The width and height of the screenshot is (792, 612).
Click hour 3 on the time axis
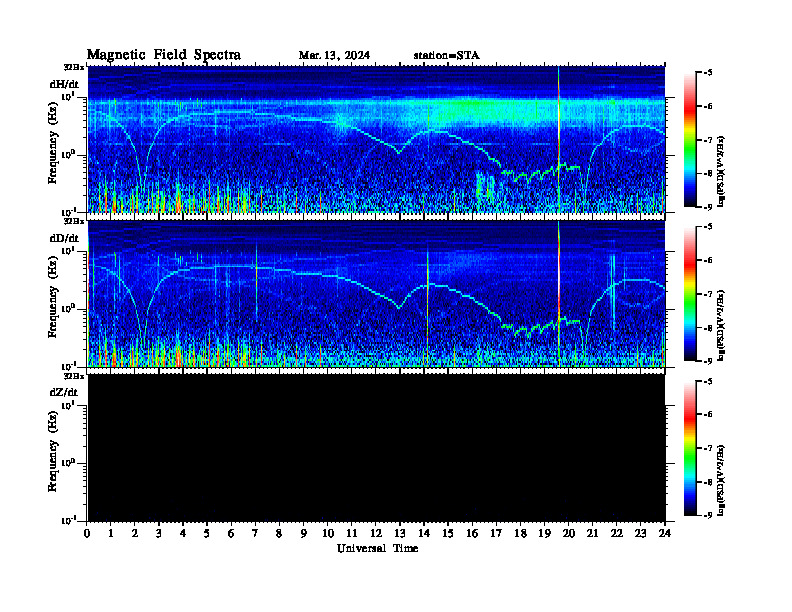coord(159,533)
